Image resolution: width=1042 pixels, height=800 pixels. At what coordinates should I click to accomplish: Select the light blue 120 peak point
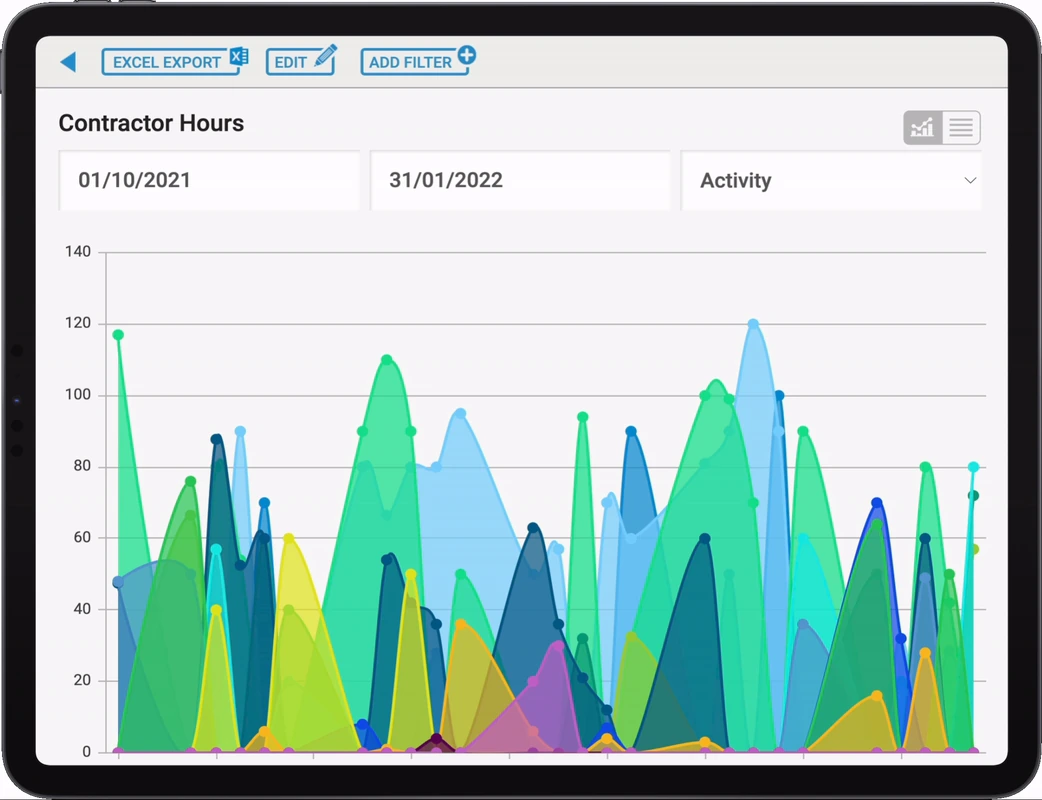pos(753,324)
